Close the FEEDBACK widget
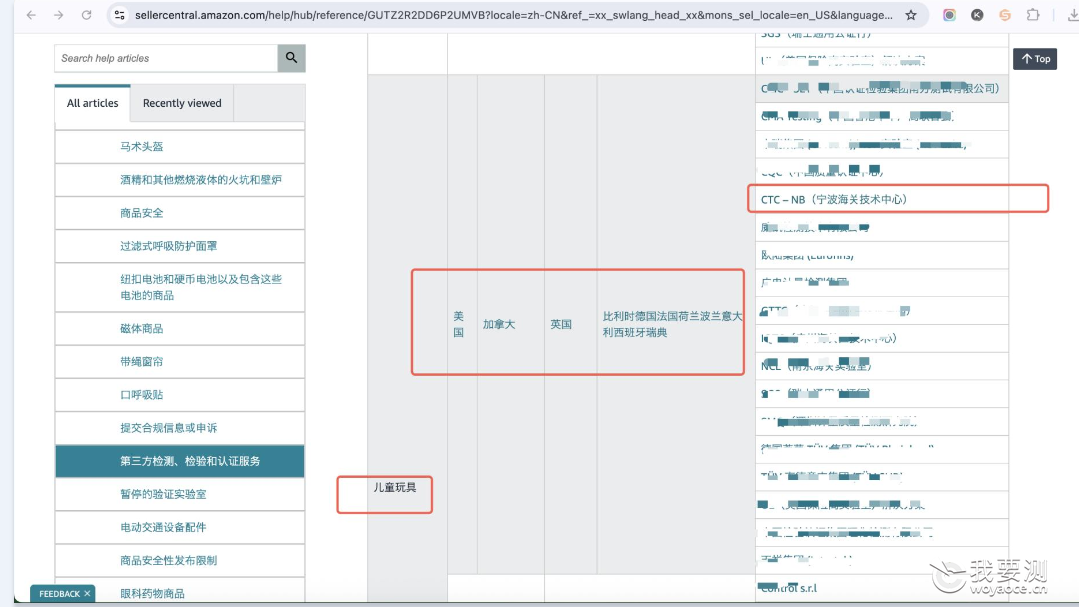1079x607 pixels. point(87,593)
